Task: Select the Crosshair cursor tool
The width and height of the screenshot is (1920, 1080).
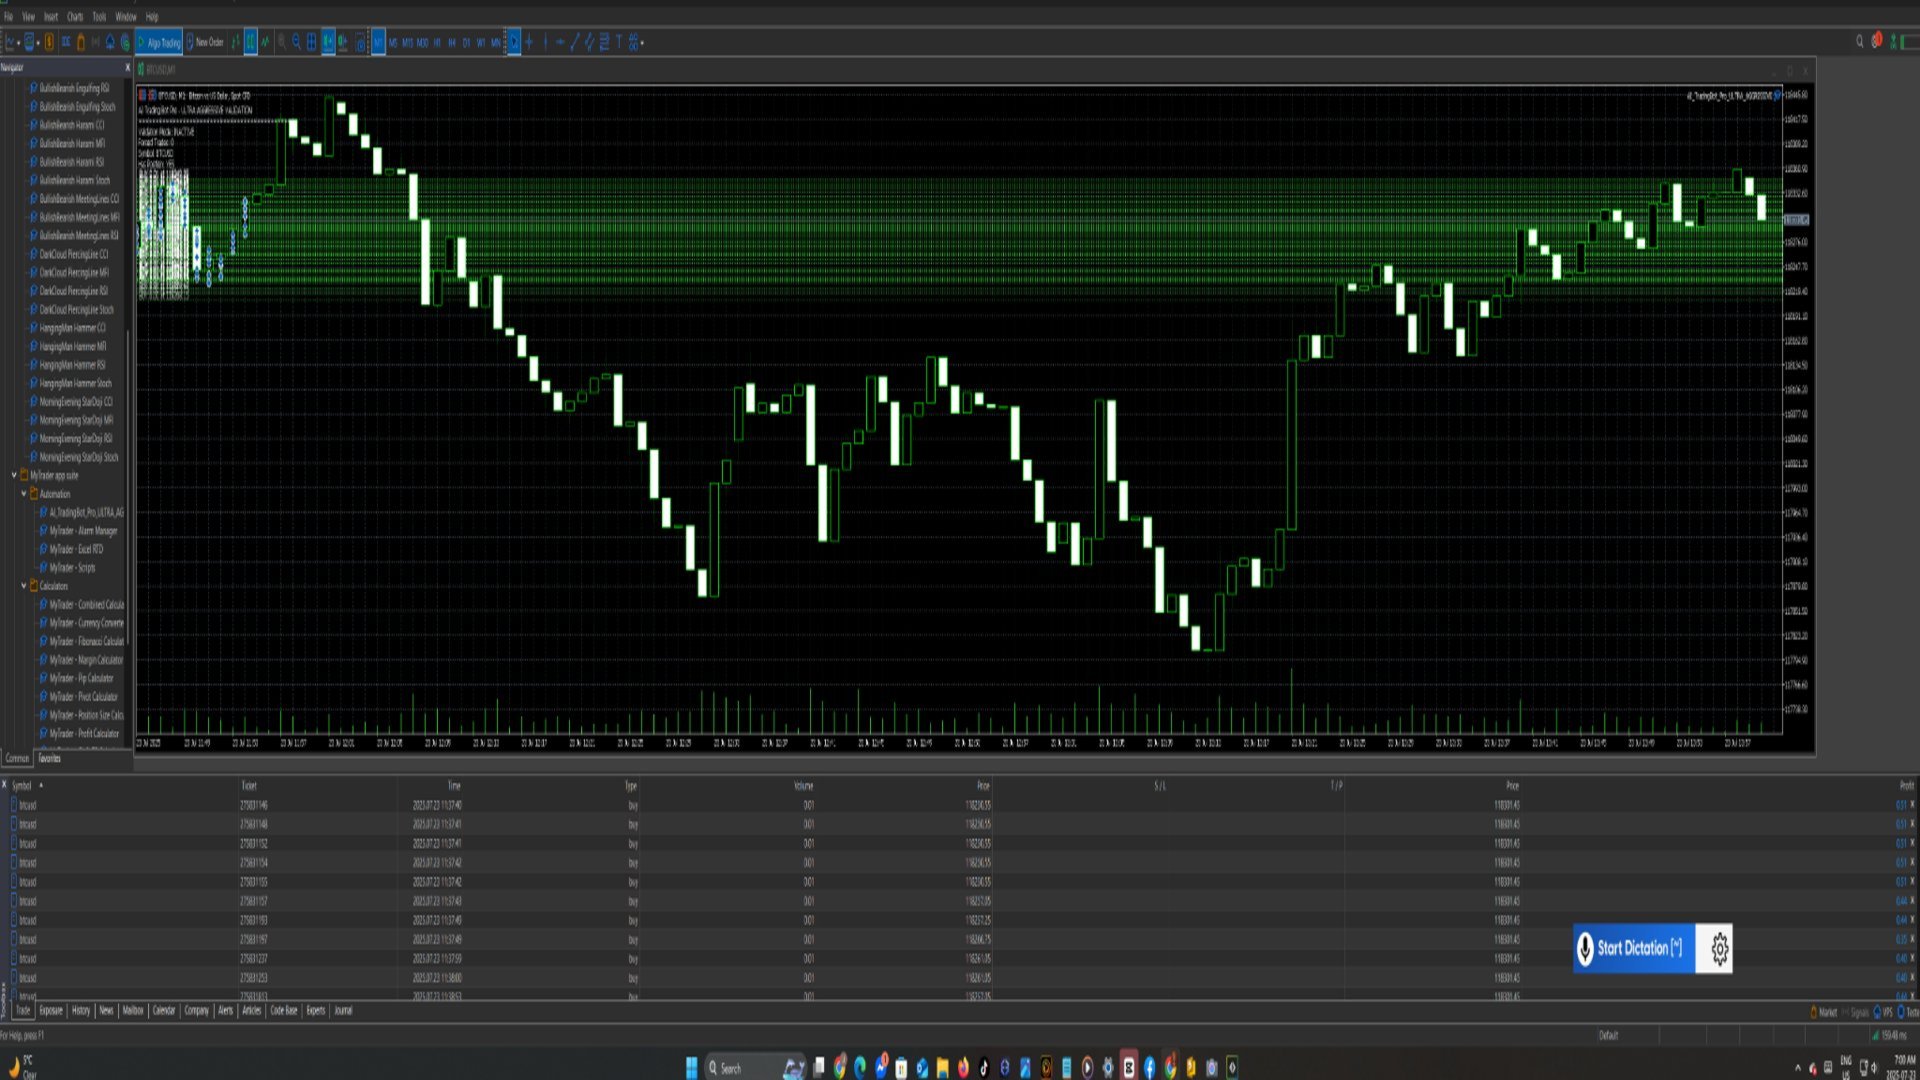Action: (x=529, y=42)
